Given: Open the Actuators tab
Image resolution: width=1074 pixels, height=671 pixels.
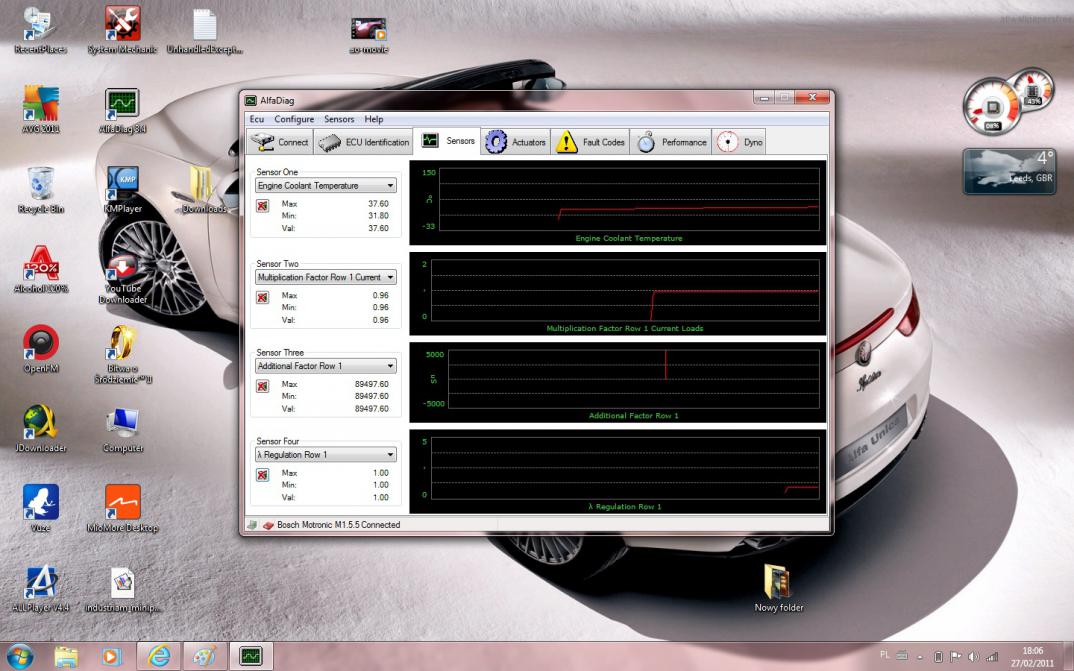Looking at the screenshot, I should pyautogui.click(x=516, y=142).
